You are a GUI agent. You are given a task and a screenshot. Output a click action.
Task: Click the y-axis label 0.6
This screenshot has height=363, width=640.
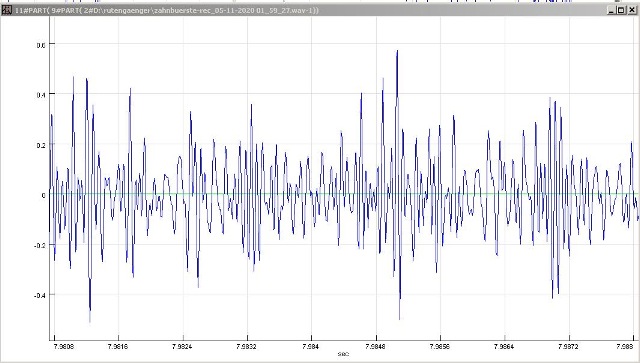(41, 45)
